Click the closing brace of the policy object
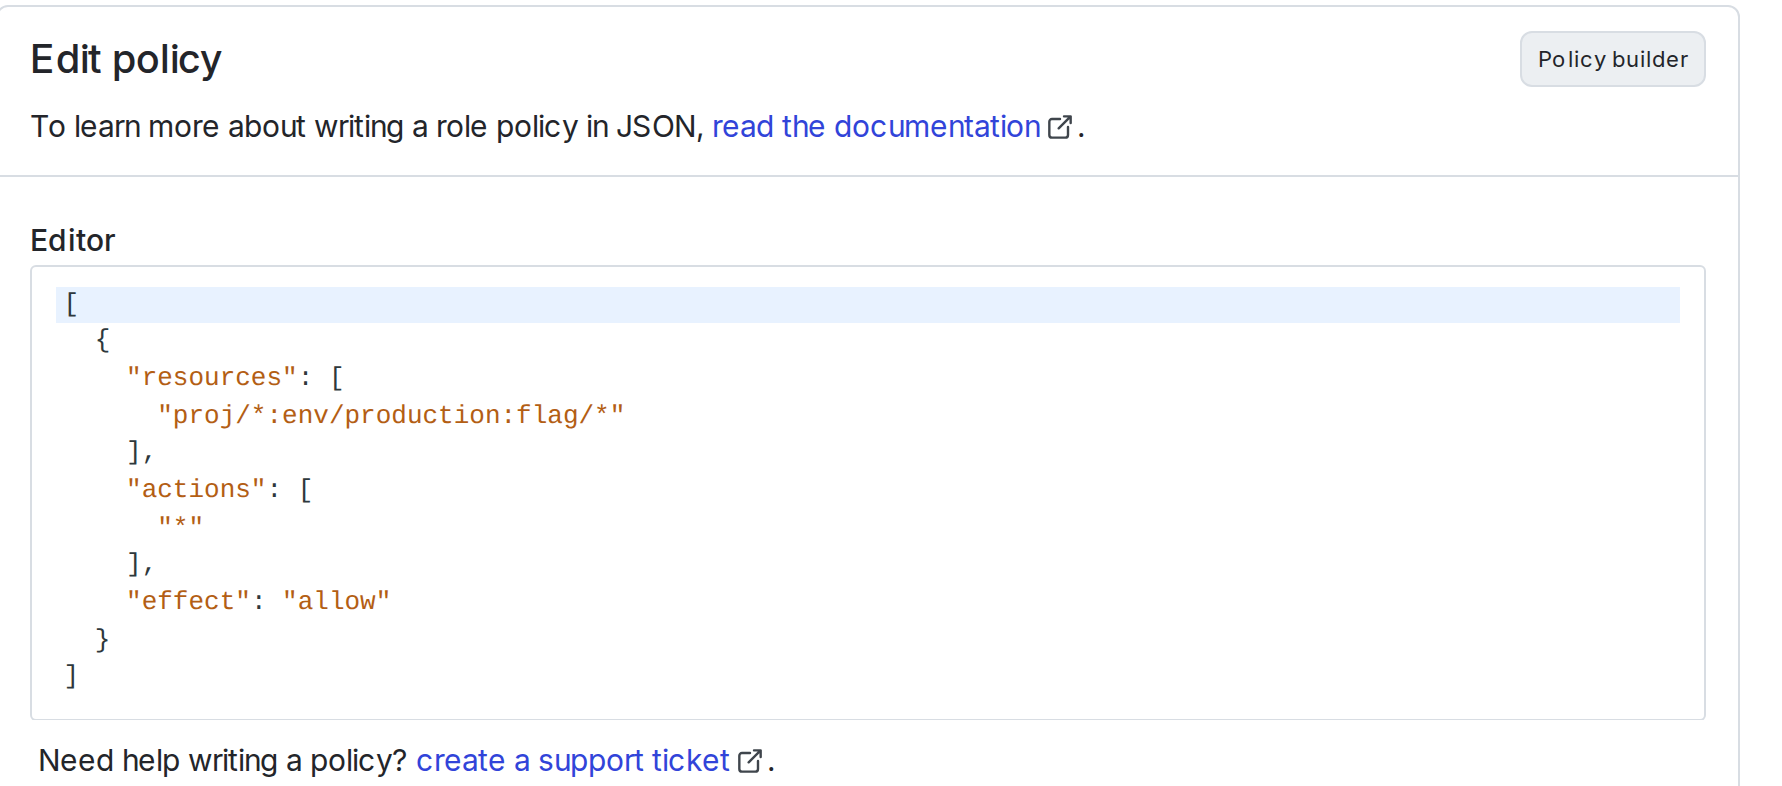 click(x=101, y=638)
